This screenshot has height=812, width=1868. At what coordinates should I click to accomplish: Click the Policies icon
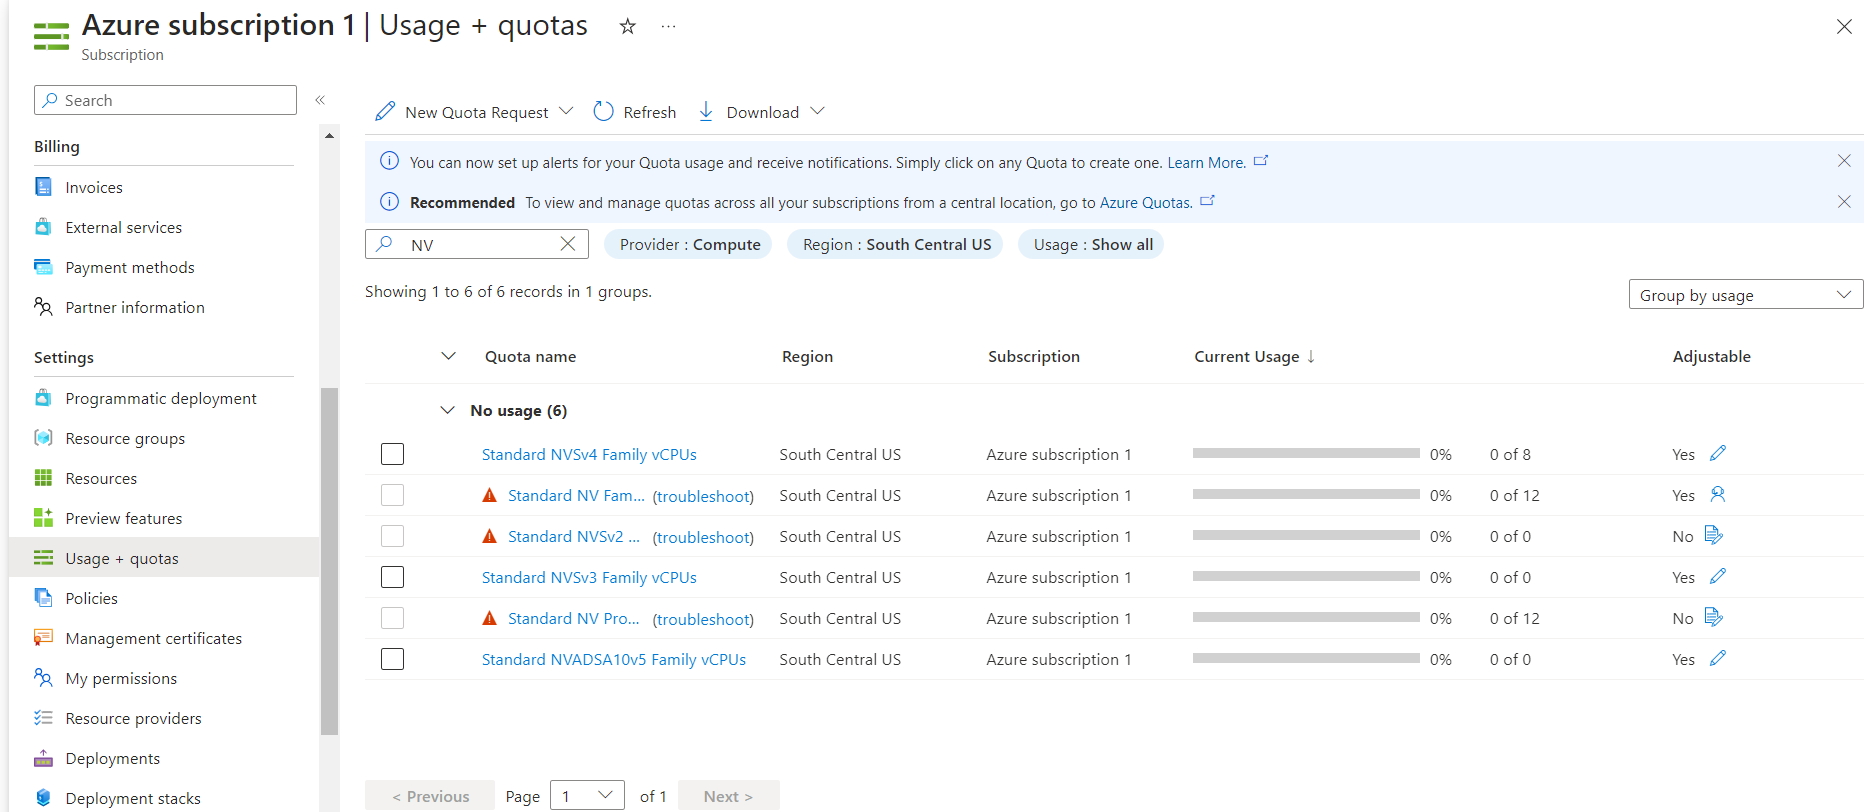coord(43,598)
